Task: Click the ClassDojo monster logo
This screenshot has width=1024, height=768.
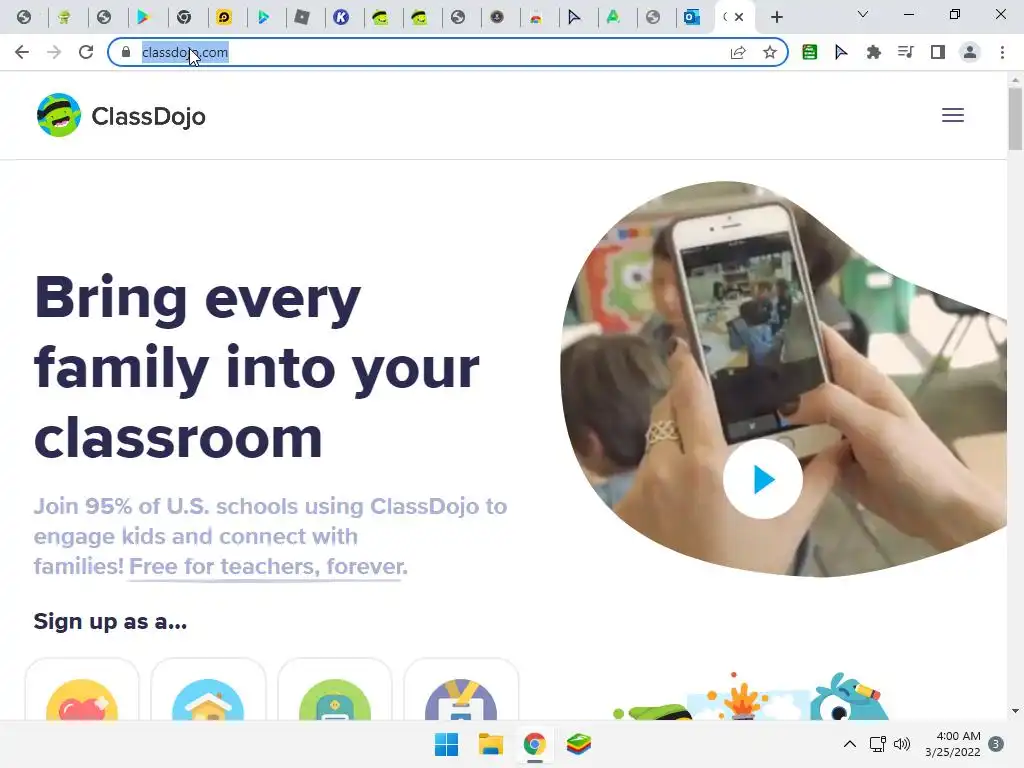Action: [x=59, y=116]
